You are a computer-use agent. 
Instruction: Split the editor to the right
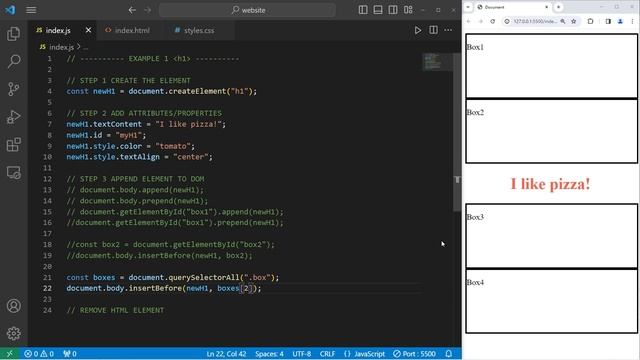(x=433, y=30)
